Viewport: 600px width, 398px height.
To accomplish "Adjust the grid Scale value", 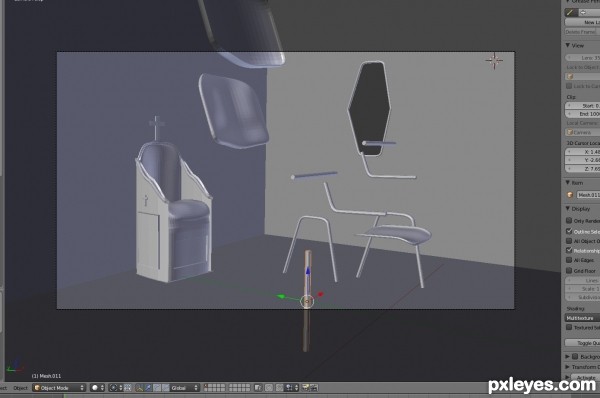I will coord(582,289).
